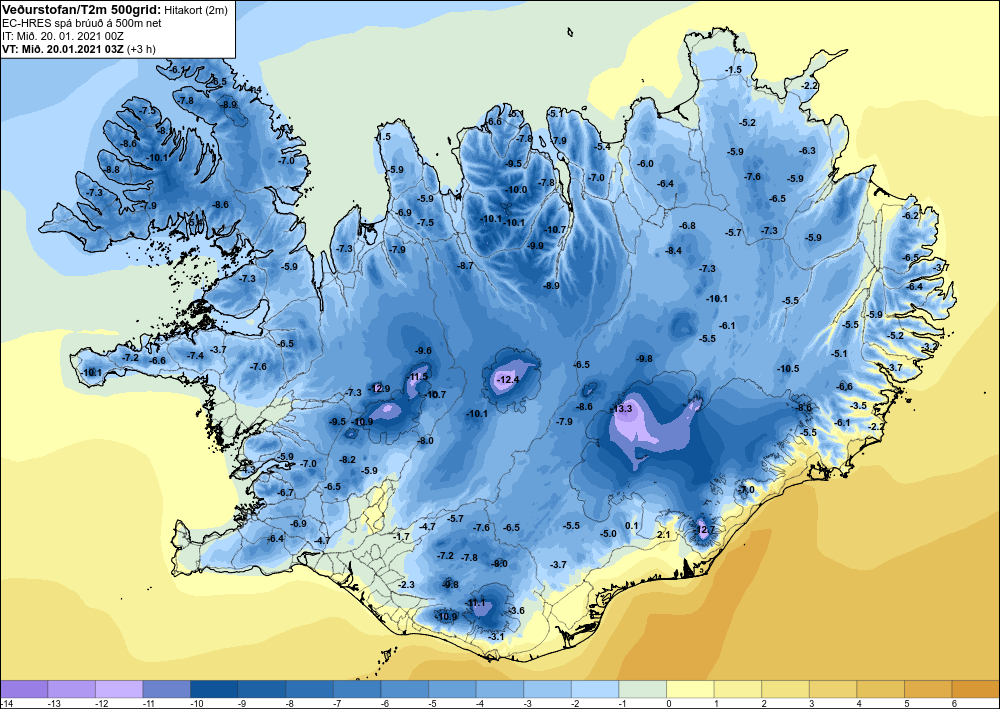Click the -12.7 temperature value
Image resolution: width=1000 pixels, height=709 pixels.
[x=702, y=529]
